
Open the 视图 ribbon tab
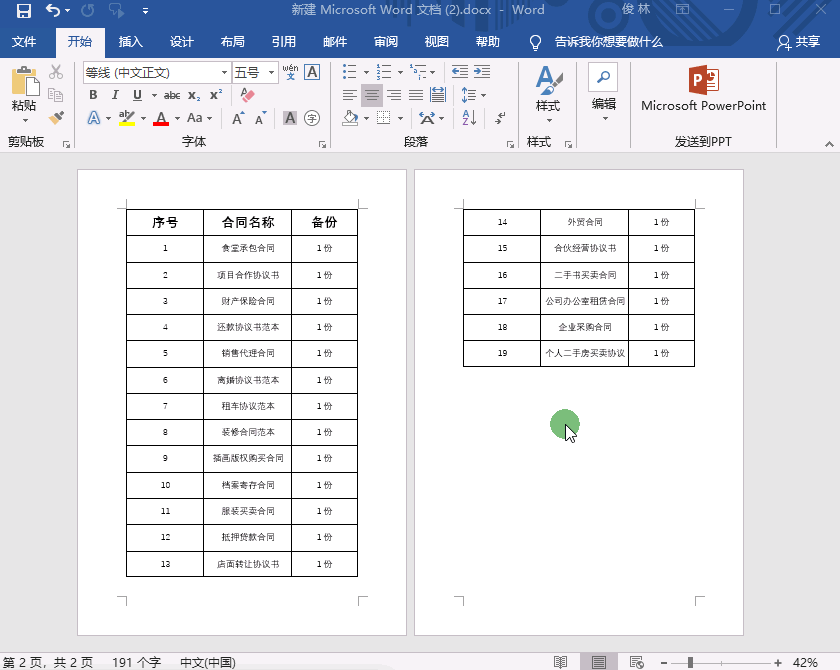tap(437, 42)
